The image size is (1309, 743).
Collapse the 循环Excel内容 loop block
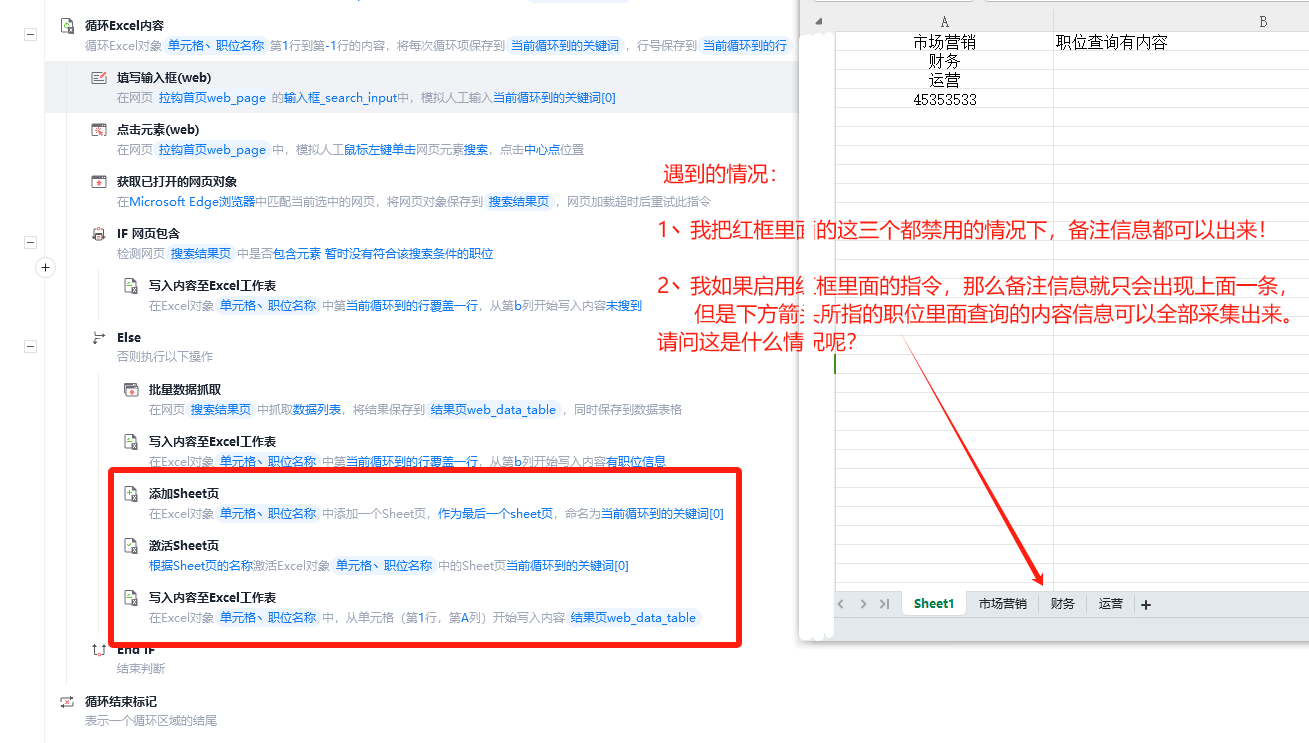[x=30, y=34]
